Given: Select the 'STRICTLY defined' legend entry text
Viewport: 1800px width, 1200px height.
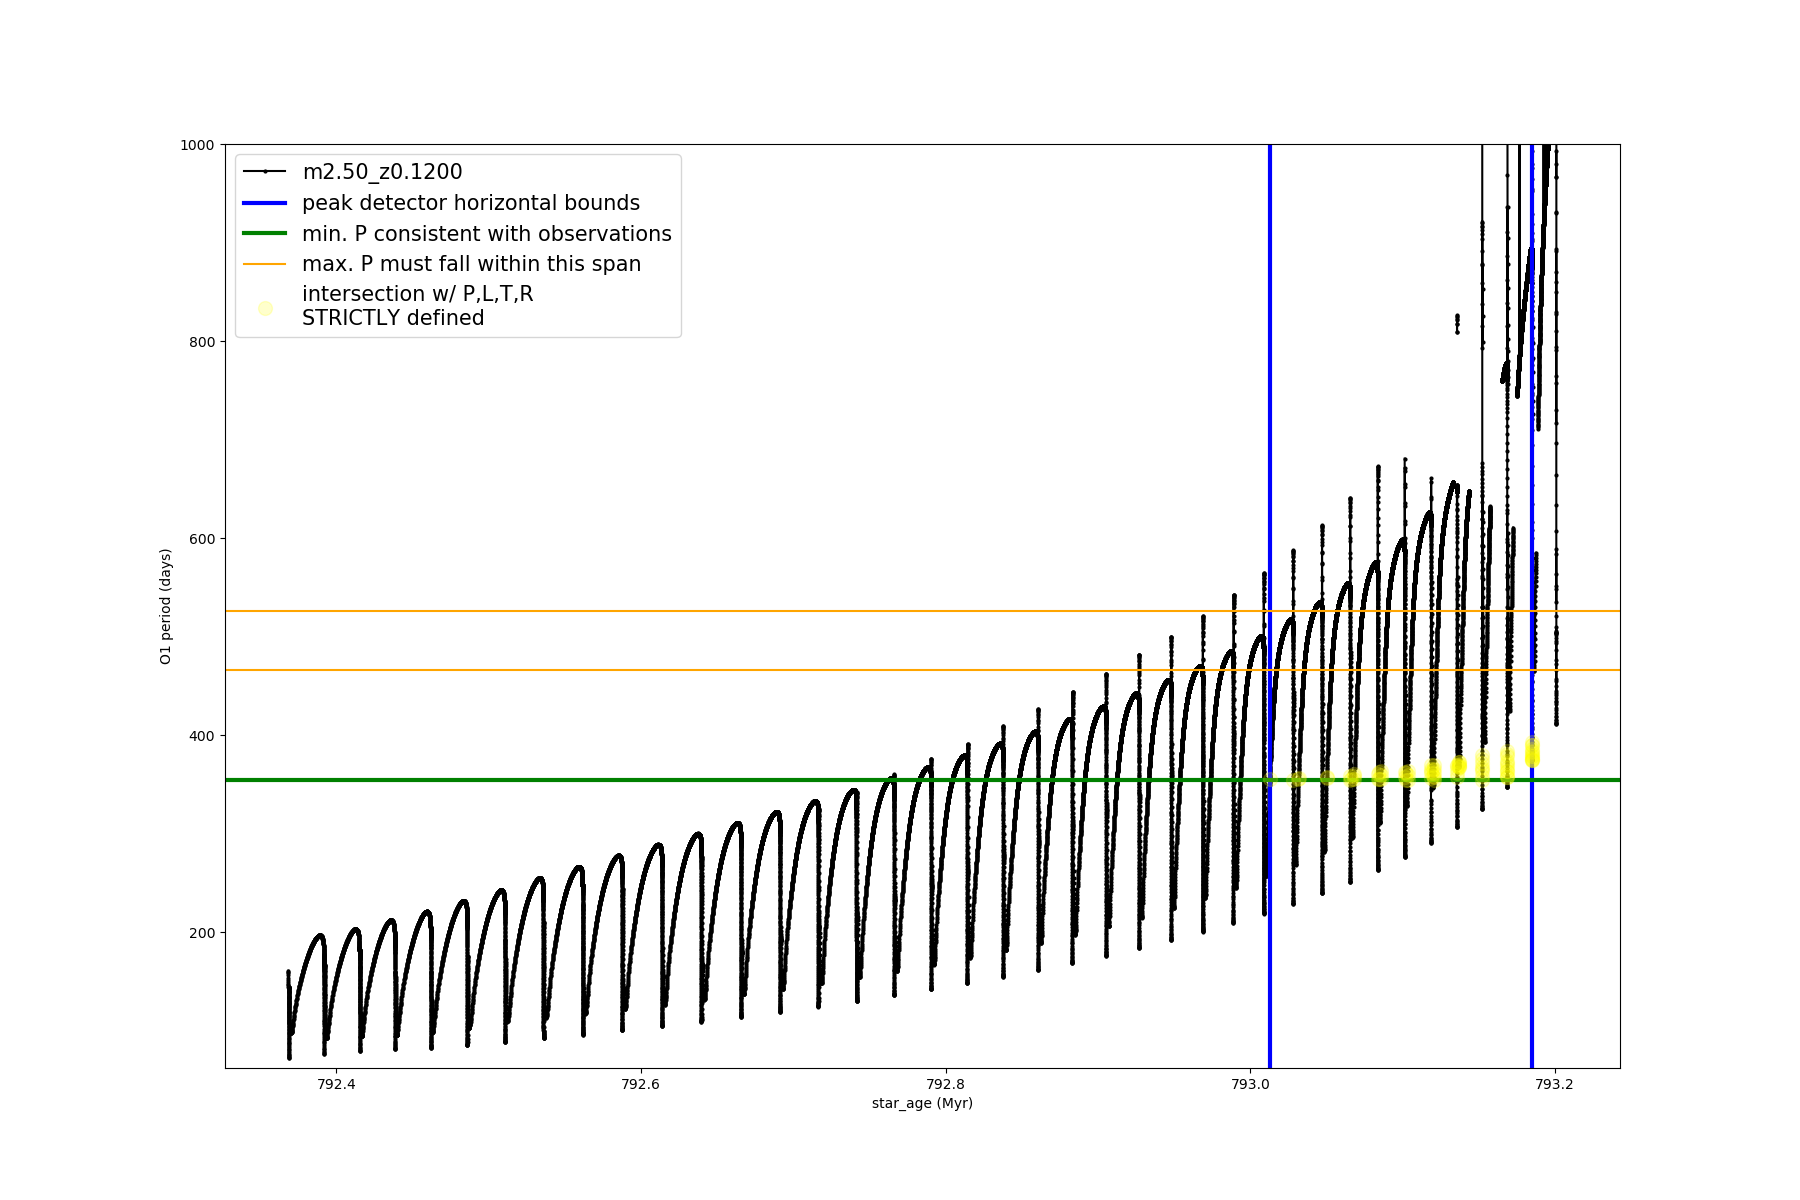Looking at the screenshot, I should [x=393, y=318].
